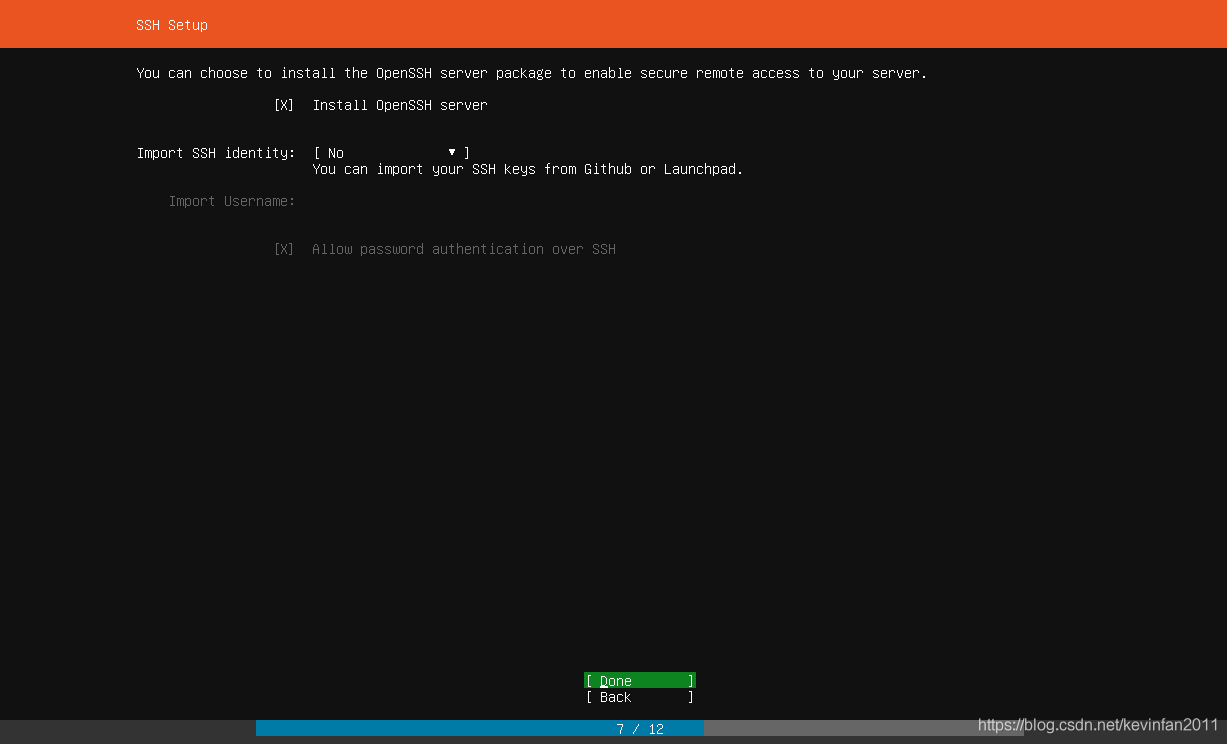Select the Back button
Viewport: 1227px width, 744px height.
click(640, 697)
